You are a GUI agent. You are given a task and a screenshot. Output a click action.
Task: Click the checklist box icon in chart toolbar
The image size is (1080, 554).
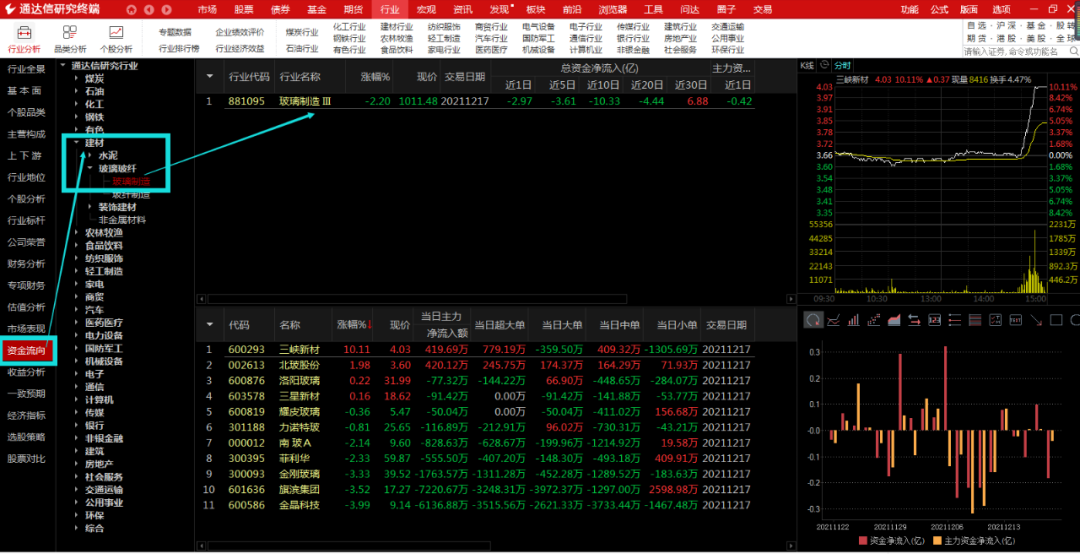pos(995,320)
